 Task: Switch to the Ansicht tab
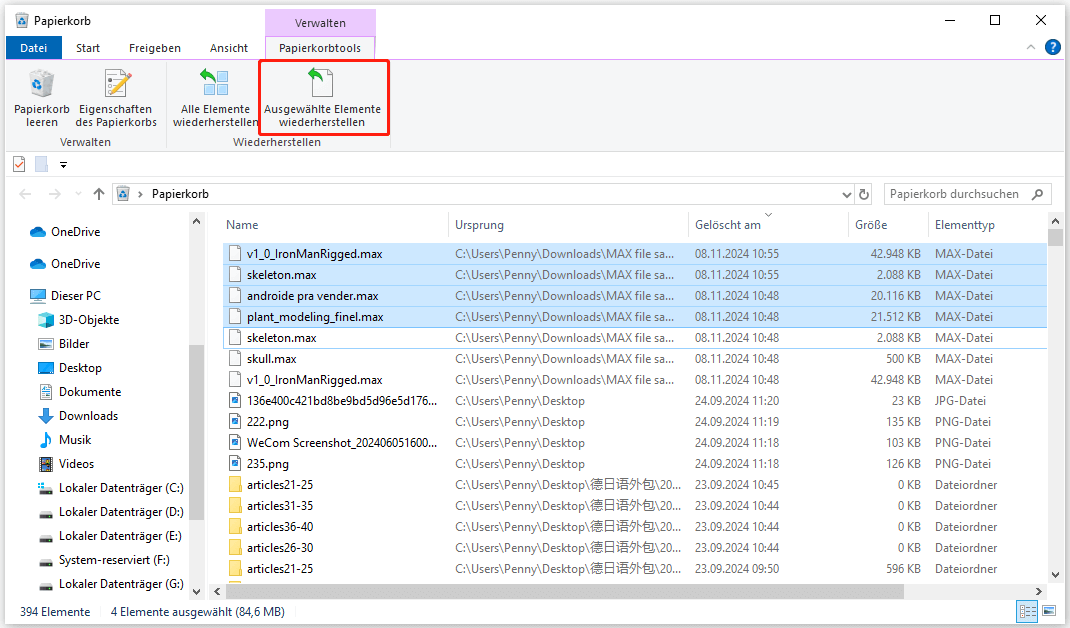coord(229,48)
